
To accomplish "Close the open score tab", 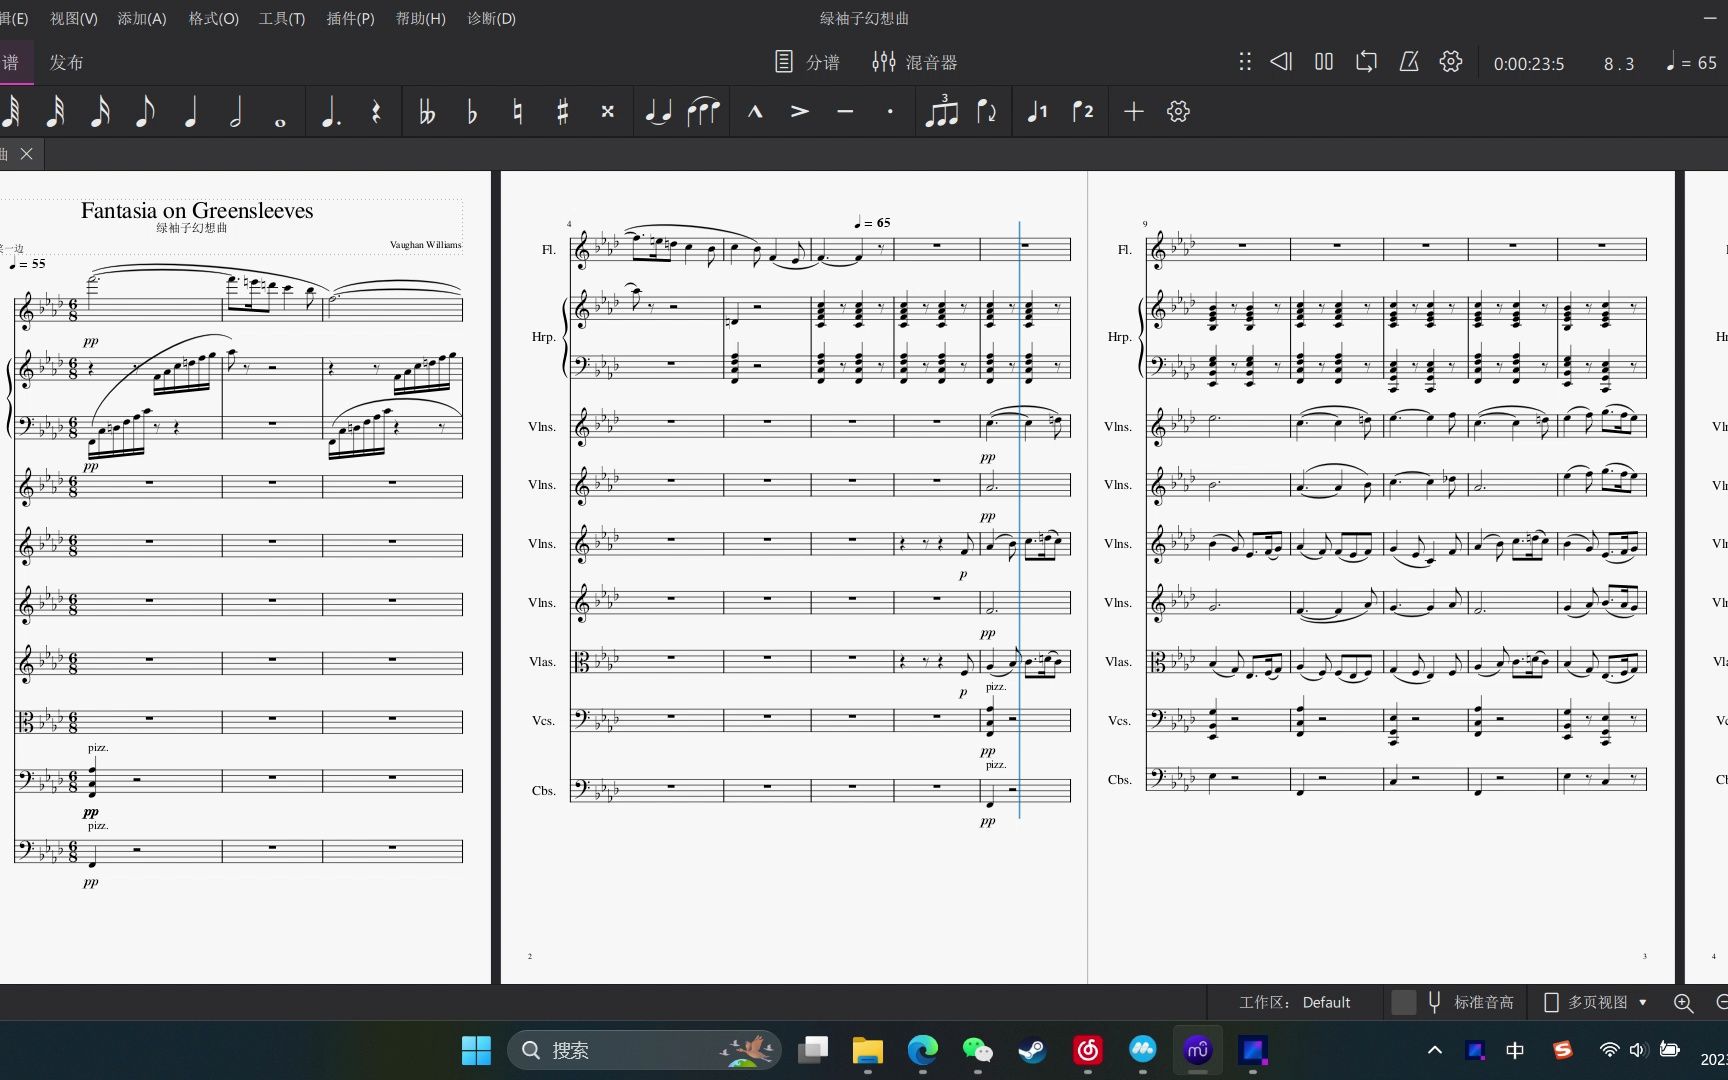I will pyautogui.click(x=27, y=153).
